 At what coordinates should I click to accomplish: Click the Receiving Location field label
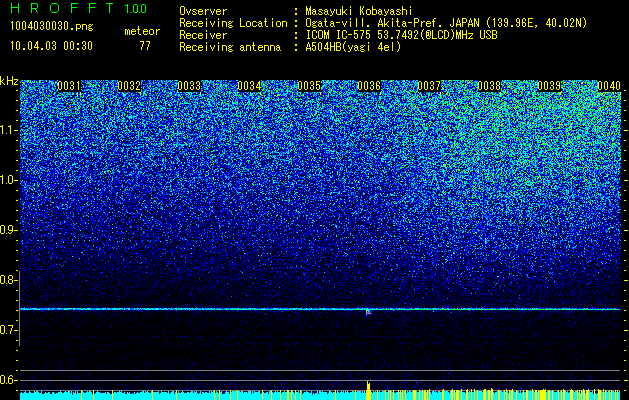(233, 23)
